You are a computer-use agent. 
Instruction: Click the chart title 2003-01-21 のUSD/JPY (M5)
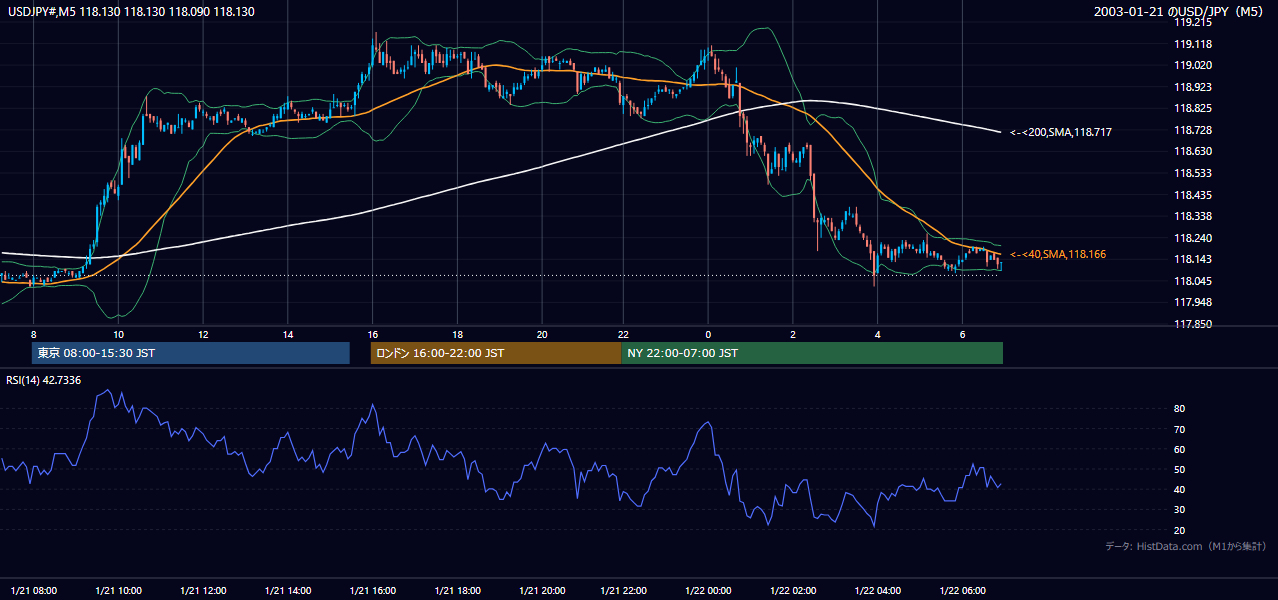[1180, 12]
